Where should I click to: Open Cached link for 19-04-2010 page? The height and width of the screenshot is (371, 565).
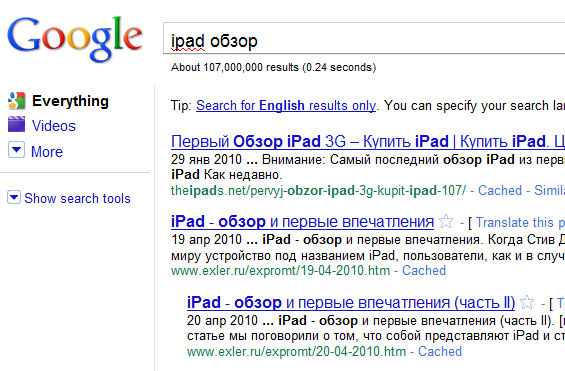point(424,270)
